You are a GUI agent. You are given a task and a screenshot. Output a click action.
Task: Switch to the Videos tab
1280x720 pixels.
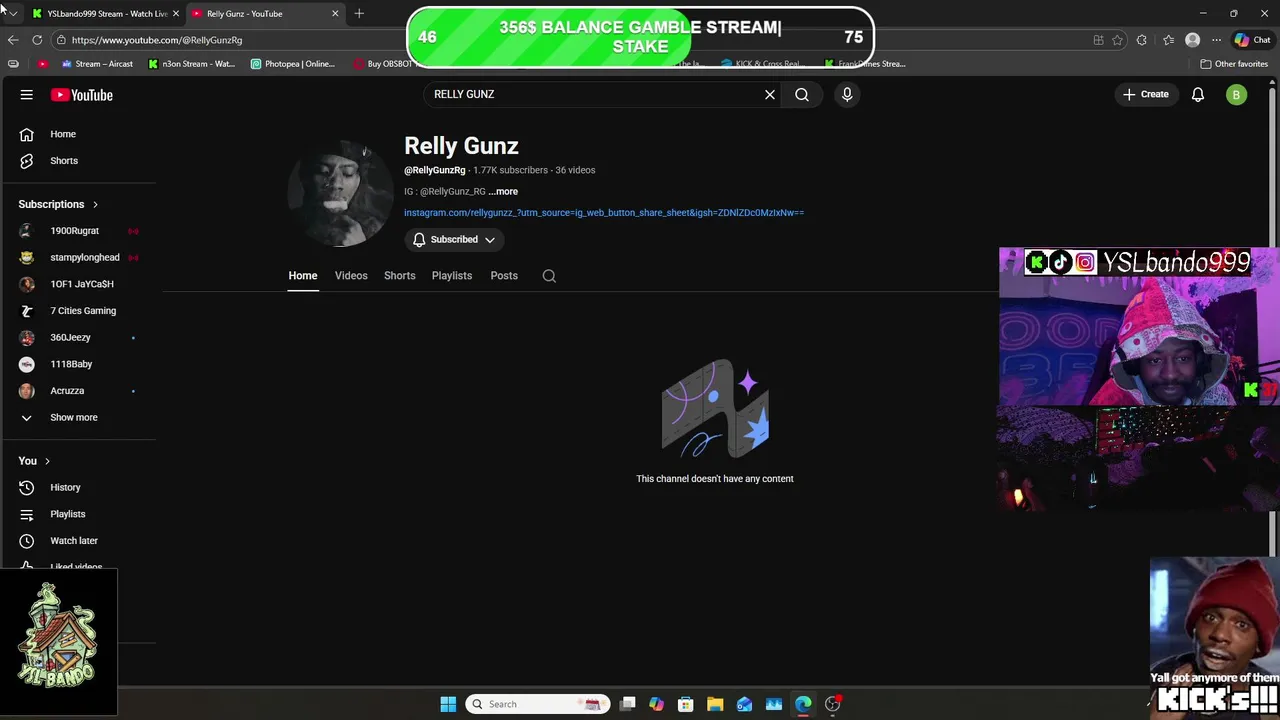351,276
